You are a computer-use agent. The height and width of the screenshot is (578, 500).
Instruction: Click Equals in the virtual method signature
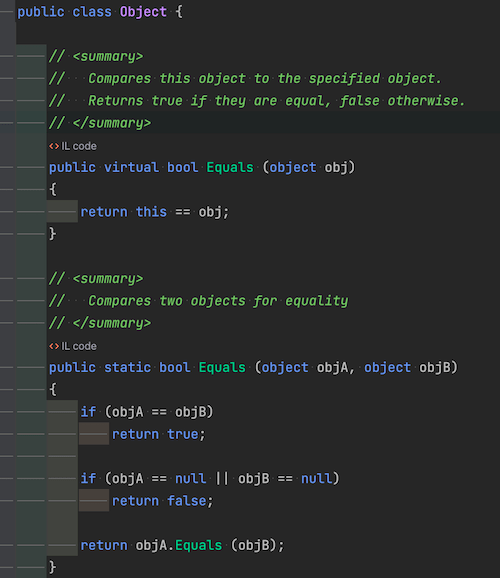(230, 167)
